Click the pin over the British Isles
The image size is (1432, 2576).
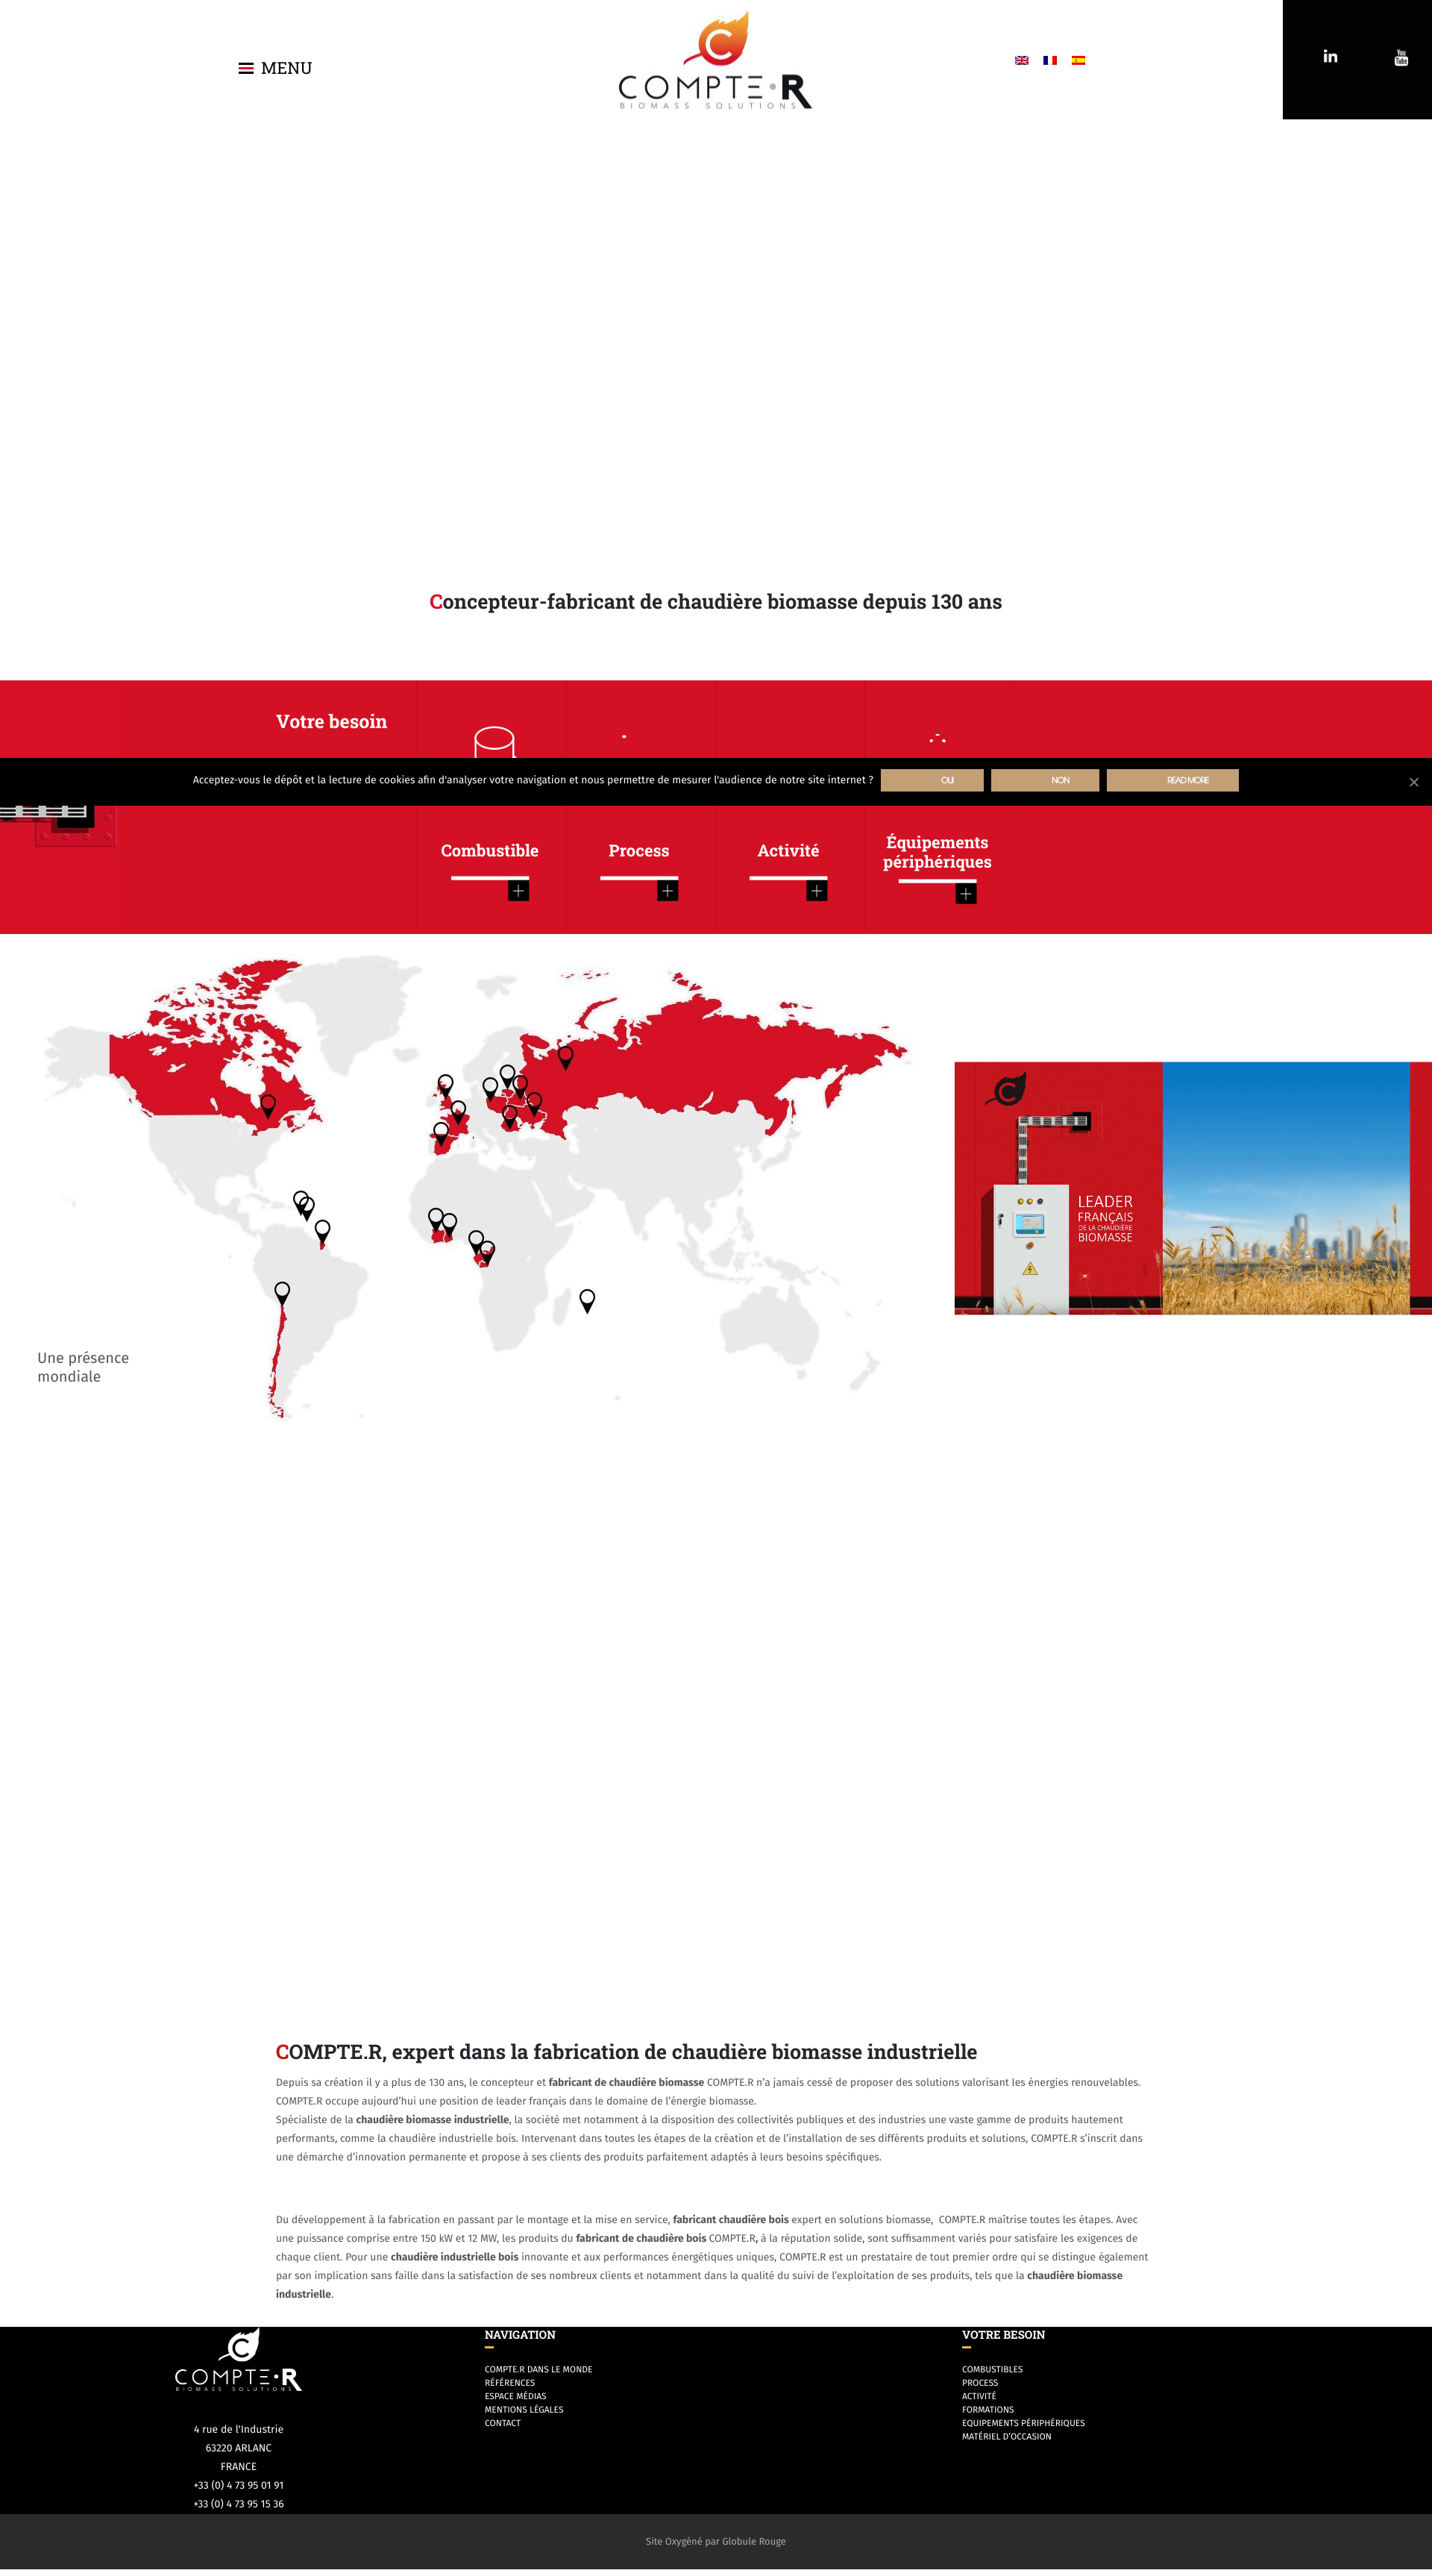(x=446, y=1085)
